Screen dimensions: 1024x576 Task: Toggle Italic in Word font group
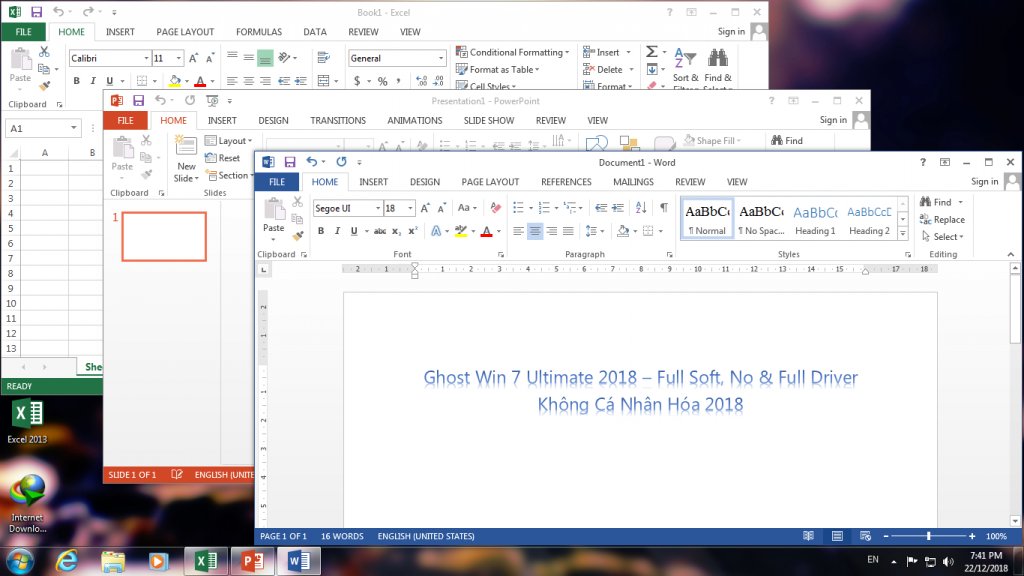(x=337, y=231)
